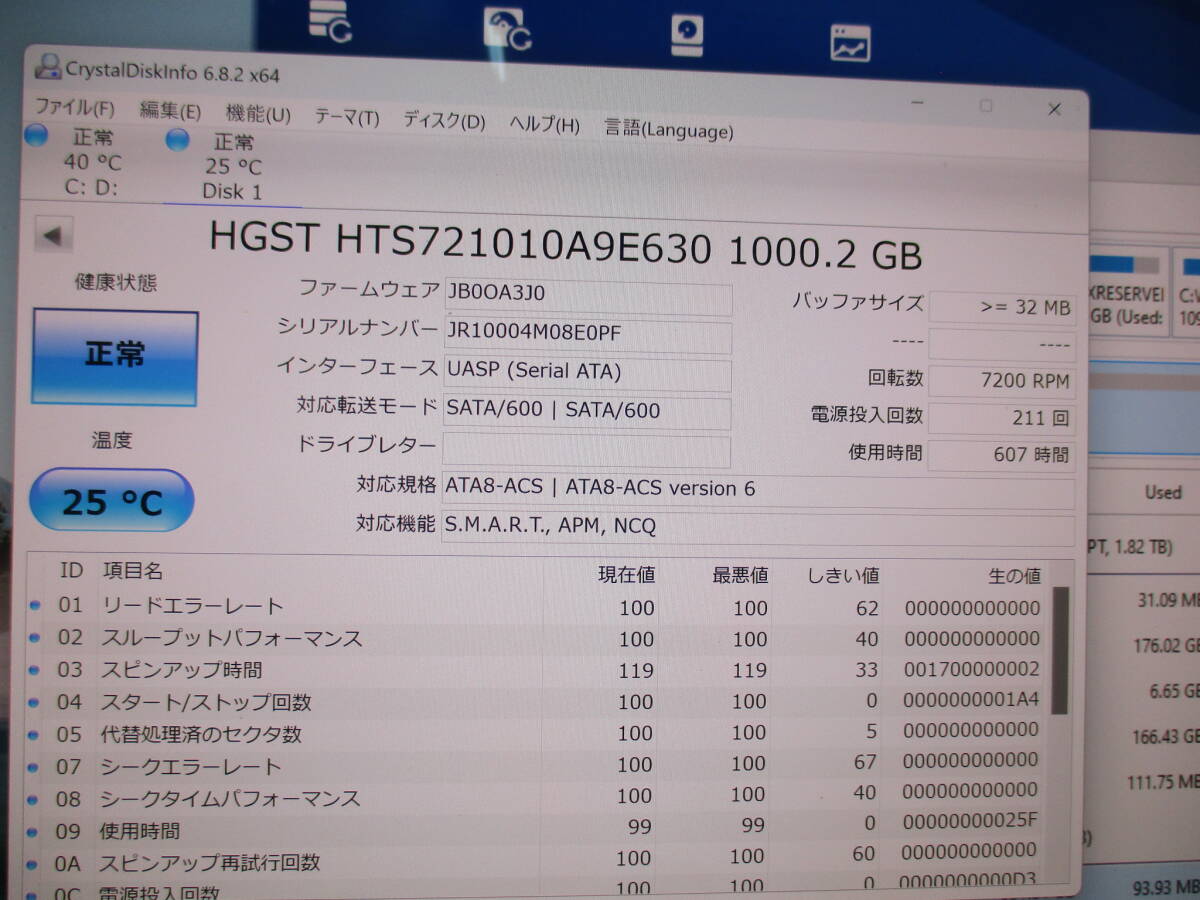Click the transfer mode field SATA/600 | SATA/600
The height and width of the screenshot is (900, 1200).
(x=587, y=412)
